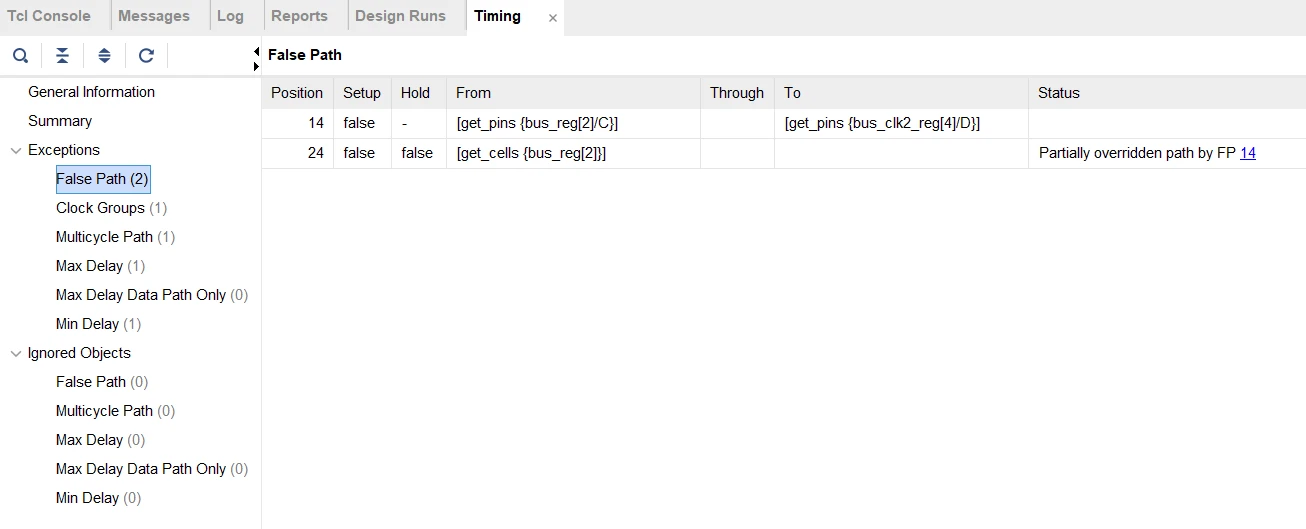This screenshot has width=1306, height=529.
Task: Open the Design Runs tab
Action: point(400,16)
